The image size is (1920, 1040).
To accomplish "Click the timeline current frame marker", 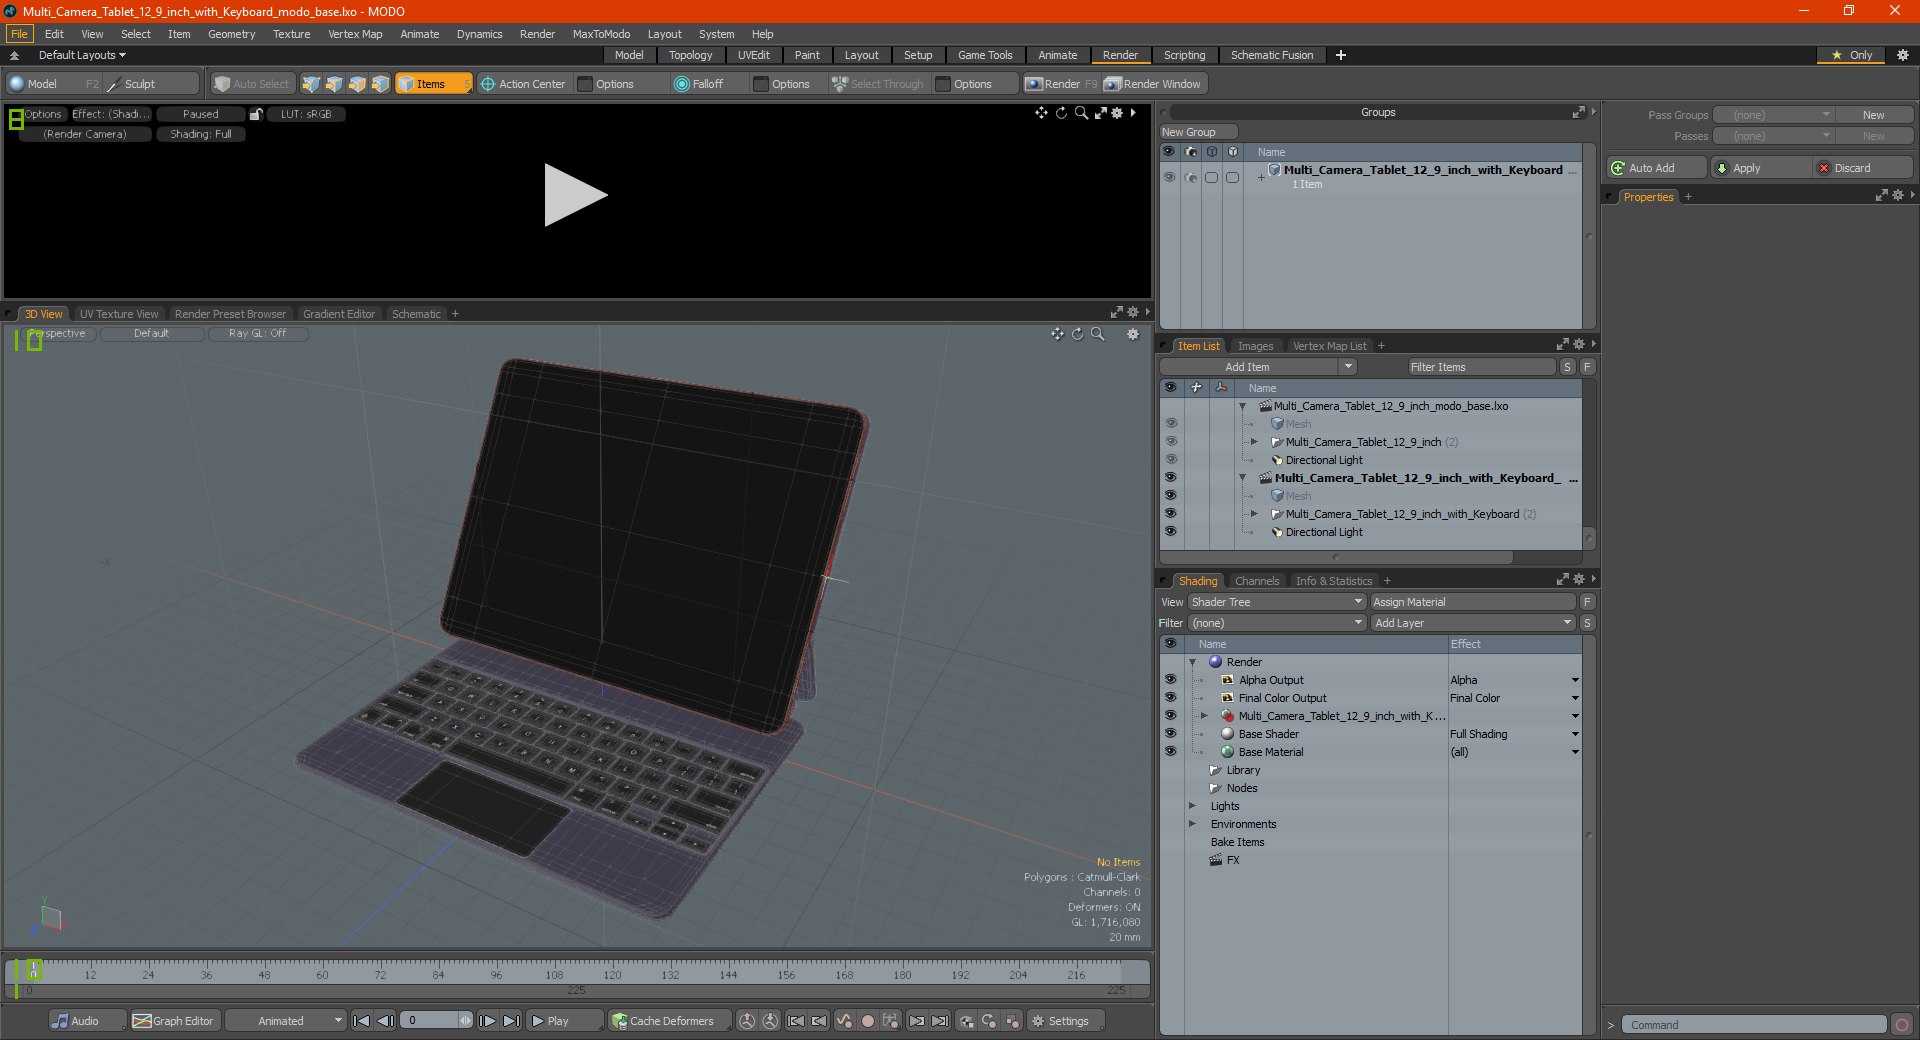I will (x=34, y=969).
